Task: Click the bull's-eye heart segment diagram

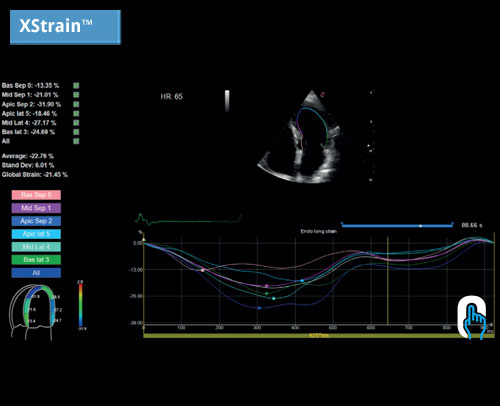Action: (x=35, y=312)
